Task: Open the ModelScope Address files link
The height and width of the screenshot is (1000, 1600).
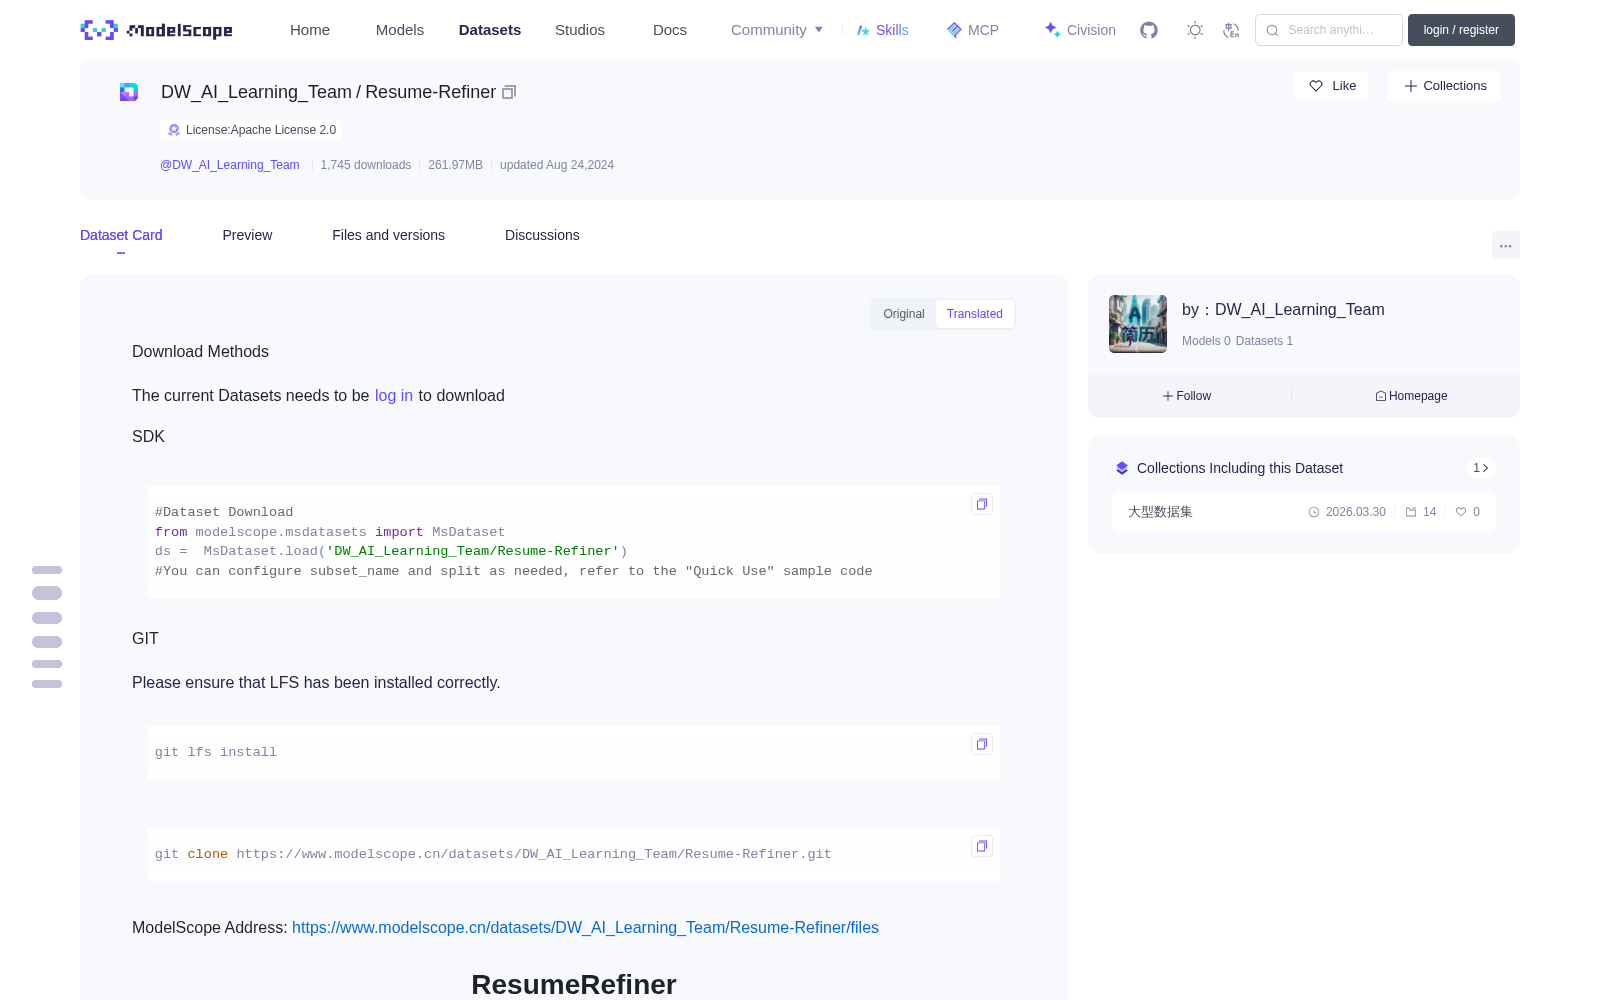Action: click(585, 928)
